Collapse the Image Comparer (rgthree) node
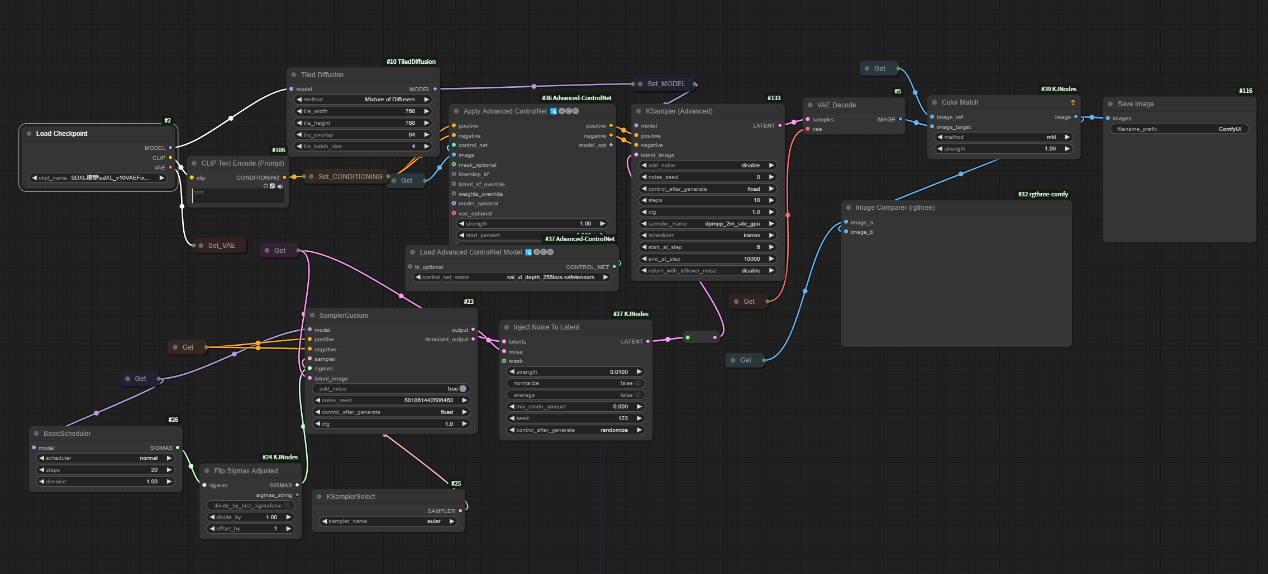Image resolution: width=1268 pixels, height=574 pixels. pyautogui.click(x=848, y=207)
